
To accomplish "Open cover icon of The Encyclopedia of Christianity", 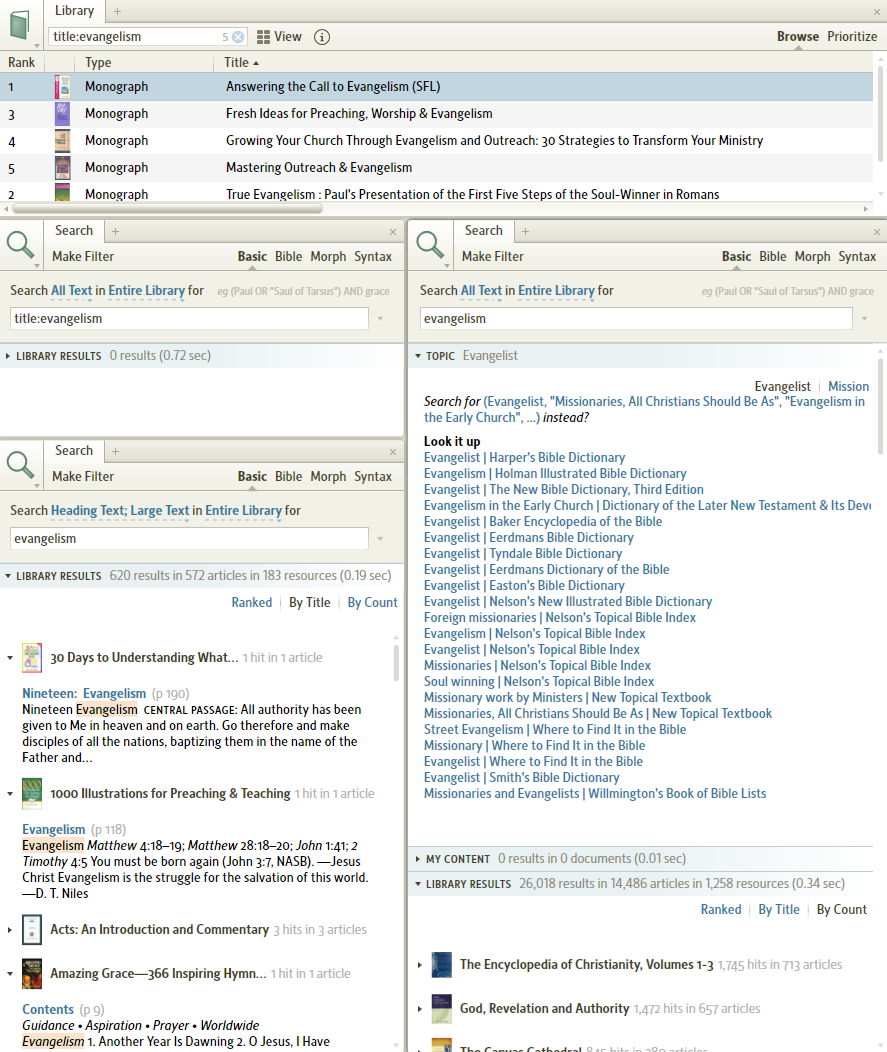I will point(441,965).
